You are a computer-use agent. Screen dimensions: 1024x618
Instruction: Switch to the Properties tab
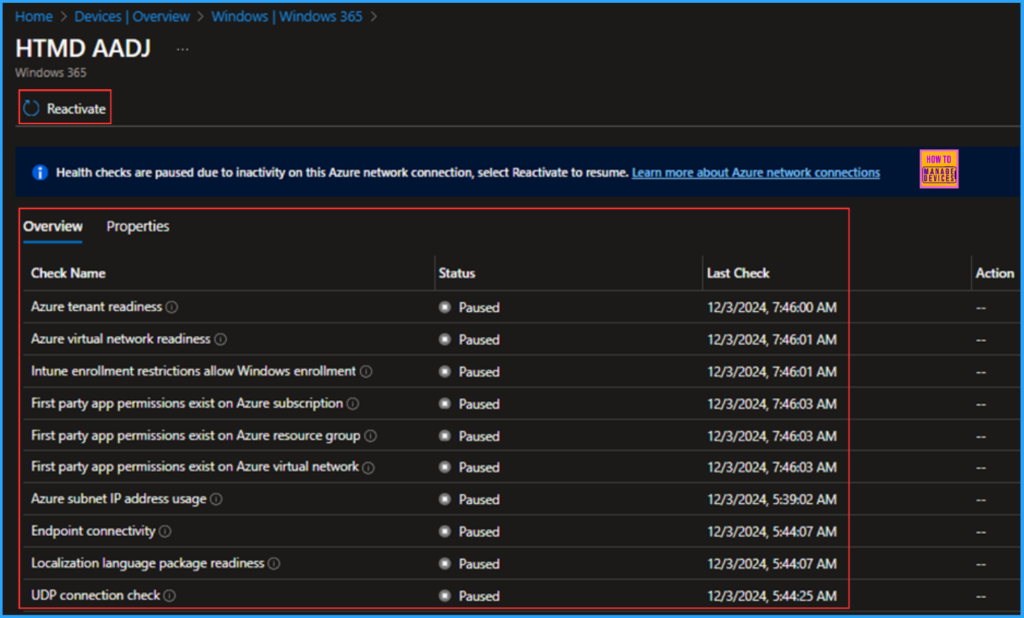(138, 226)
